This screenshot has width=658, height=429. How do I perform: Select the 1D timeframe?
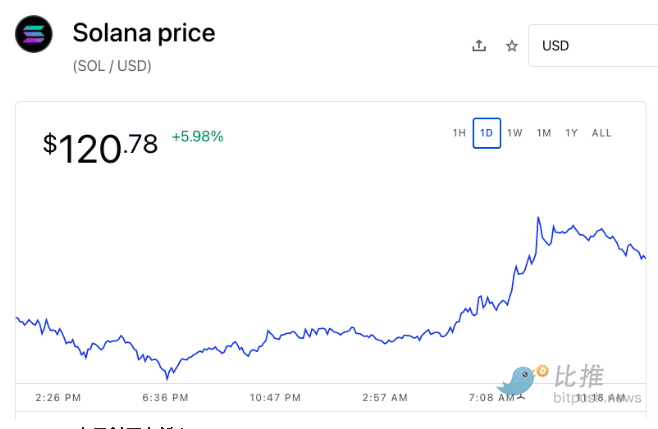[487, 133]
